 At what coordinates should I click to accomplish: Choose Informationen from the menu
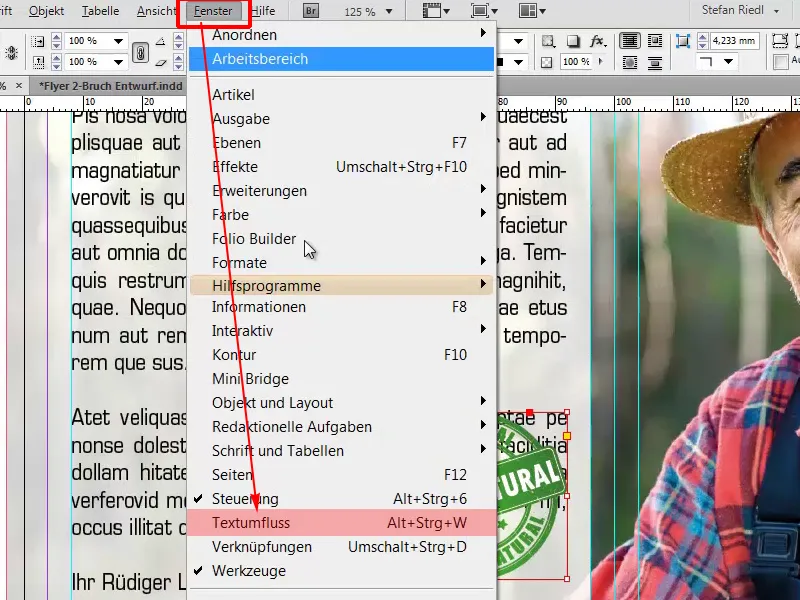click(x=341, y=307)
